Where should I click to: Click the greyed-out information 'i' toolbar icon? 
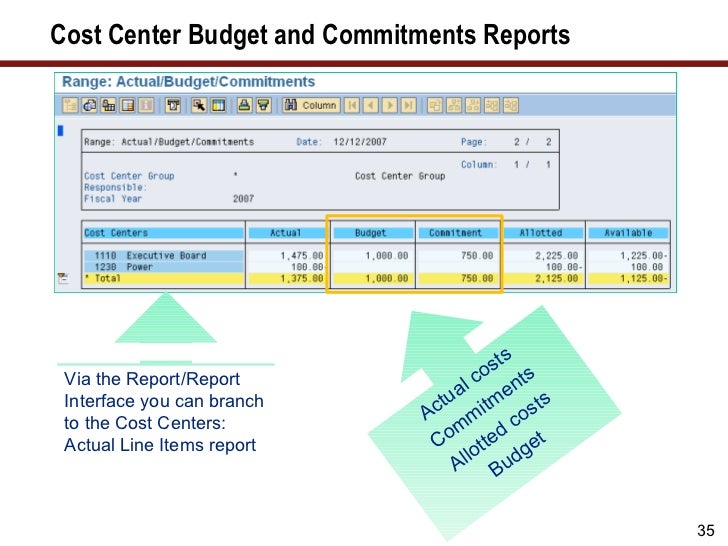[146, 105]
